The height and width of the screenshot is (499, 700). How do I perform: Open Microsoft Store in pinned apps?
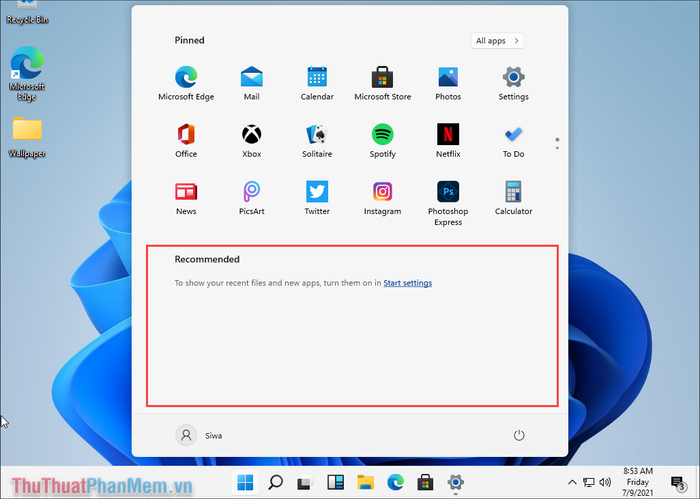382,78
